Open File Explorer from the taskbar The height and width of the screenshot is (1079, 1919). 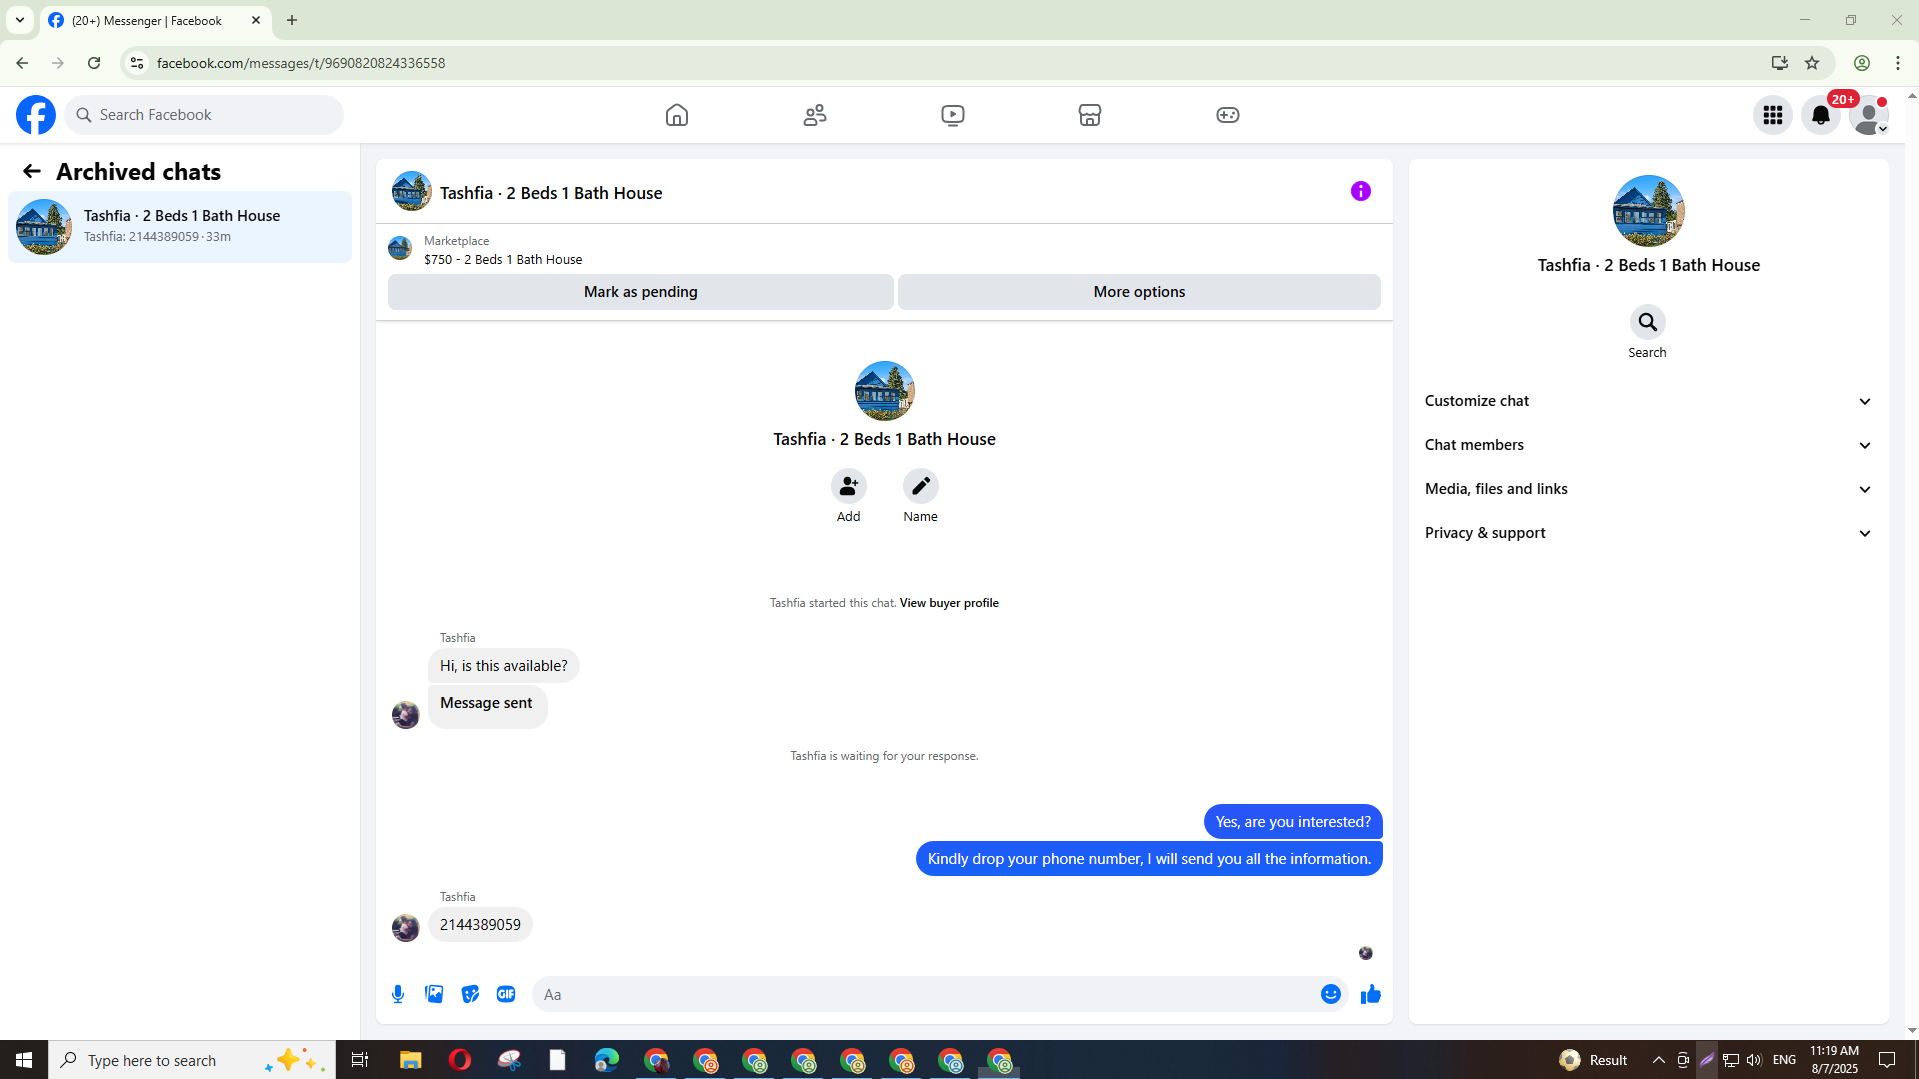(411, 1060)
